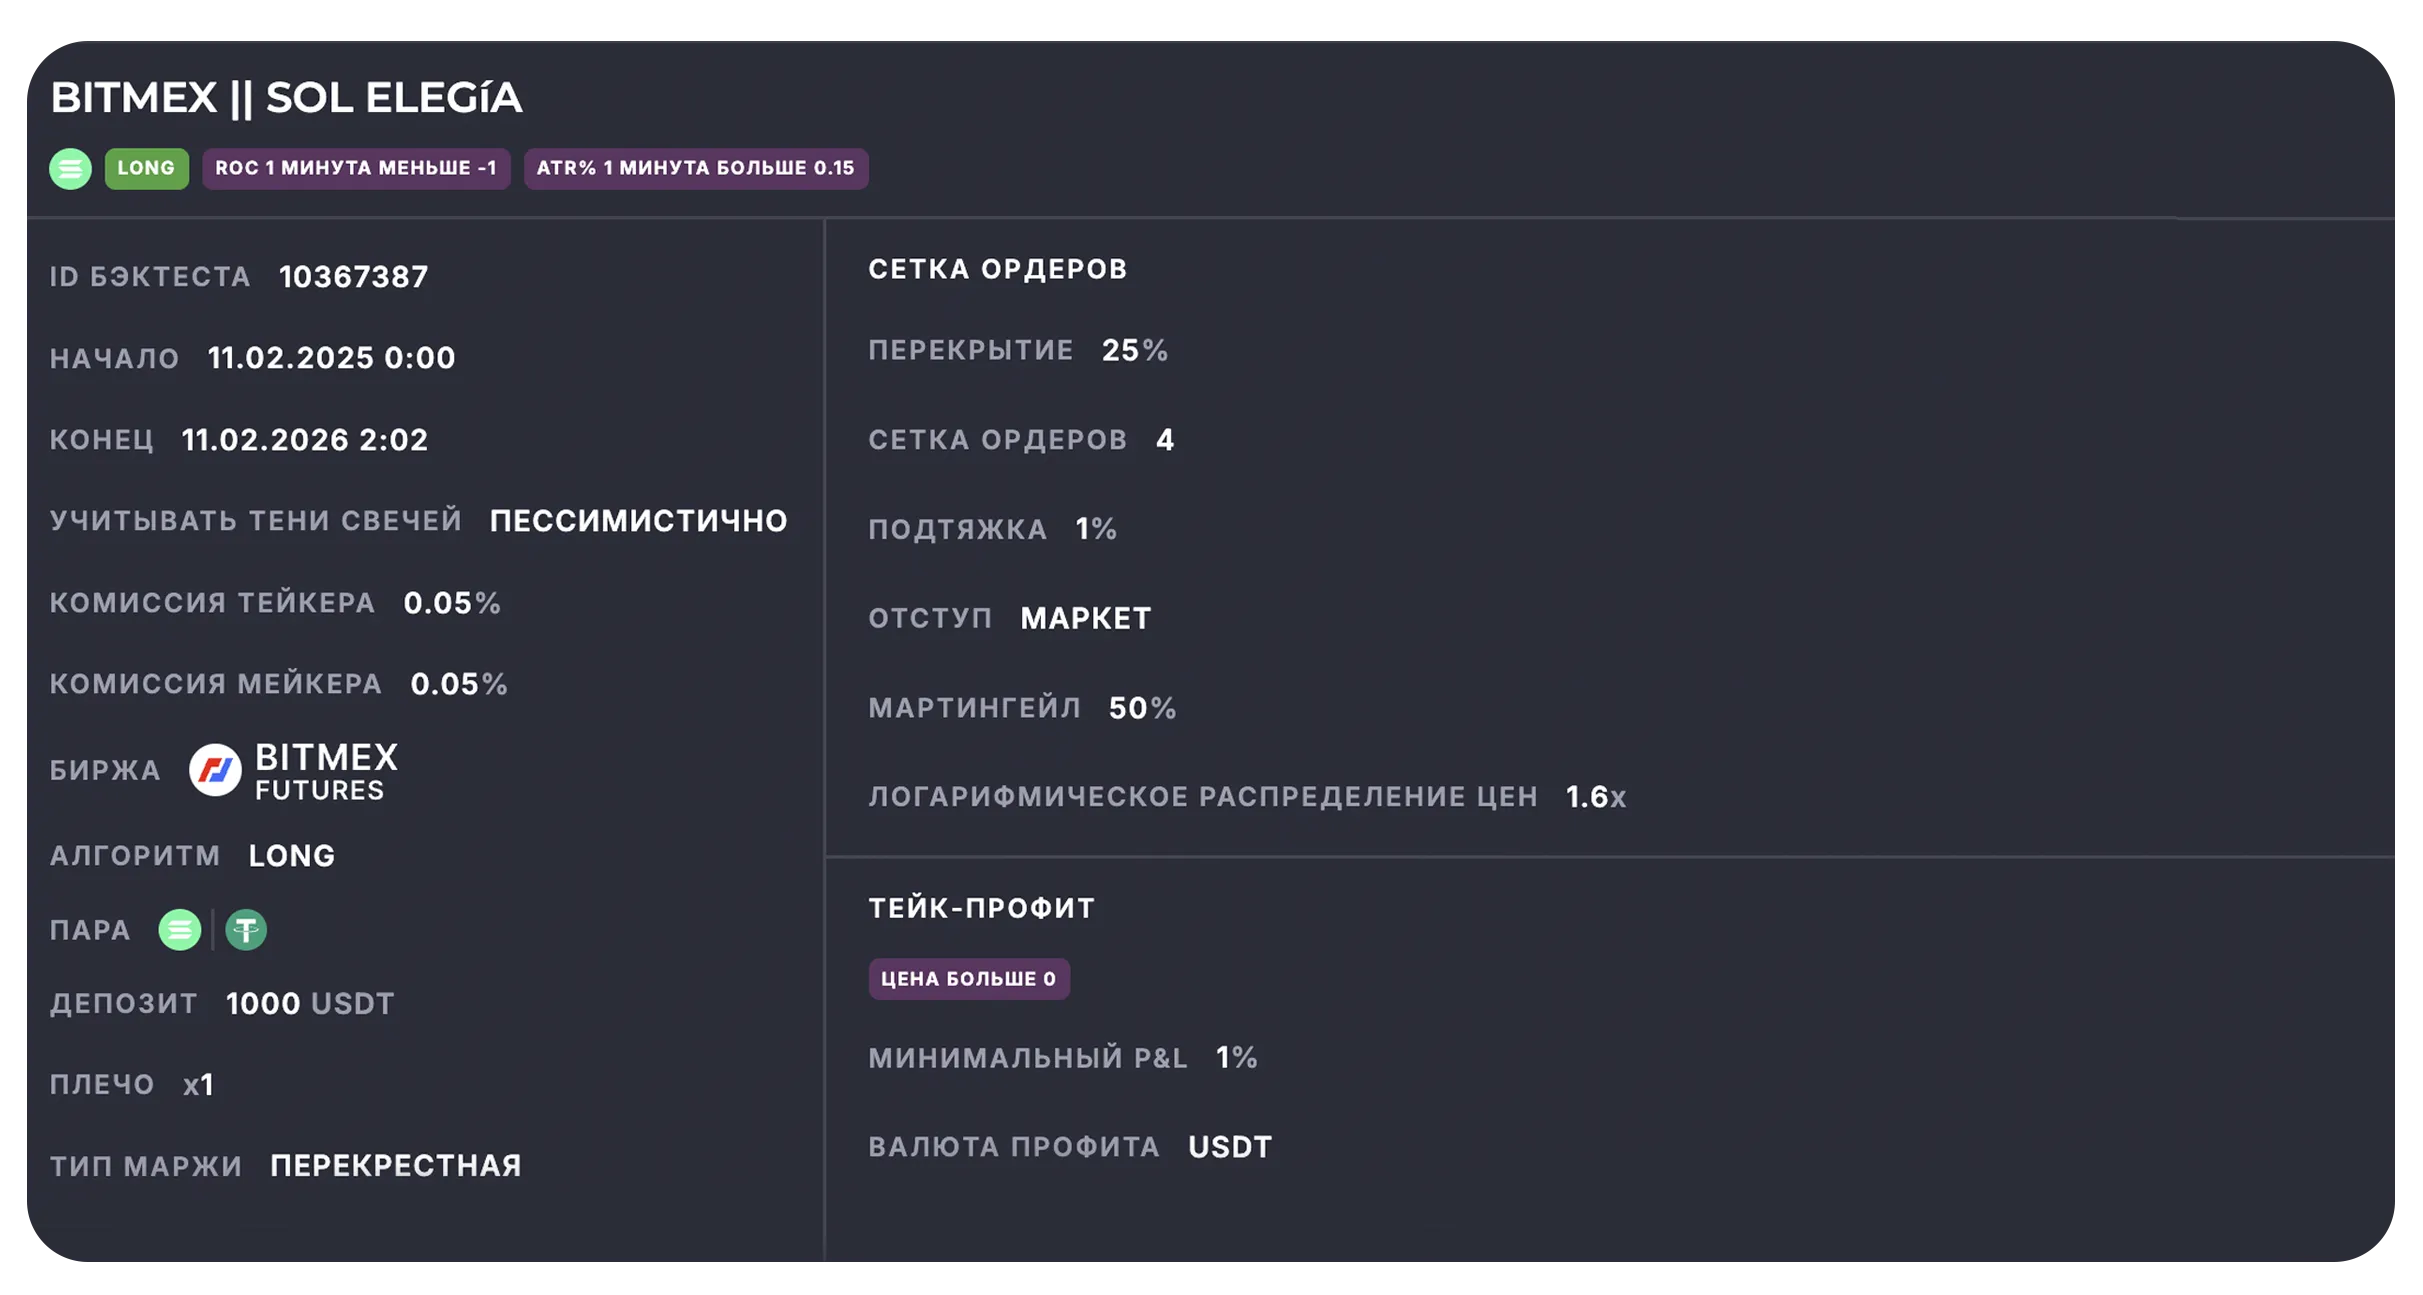The image size is (2423, 1295).
Task: Switch margin type ПЕРЕКРЕСТНАЯ
Action: point(395,1165)
